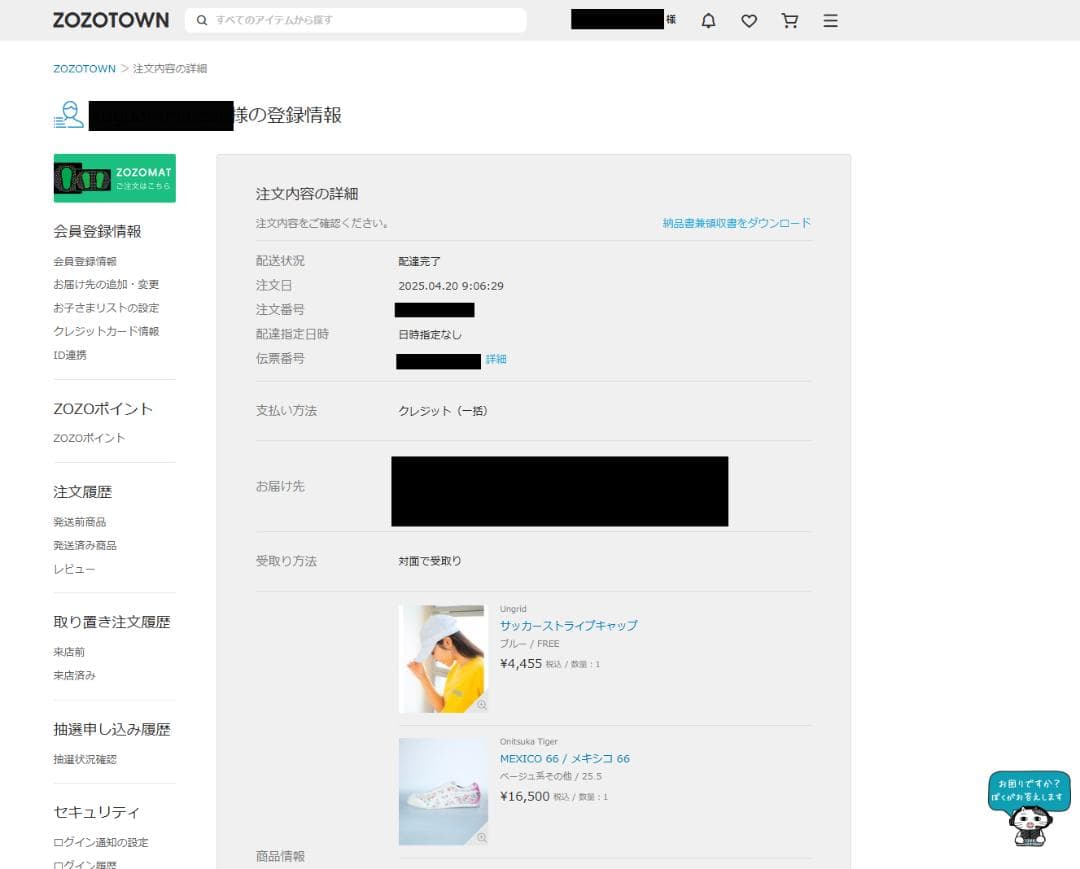Open the MEXICO 66 / メキシコ 66 link

point(564,758)
